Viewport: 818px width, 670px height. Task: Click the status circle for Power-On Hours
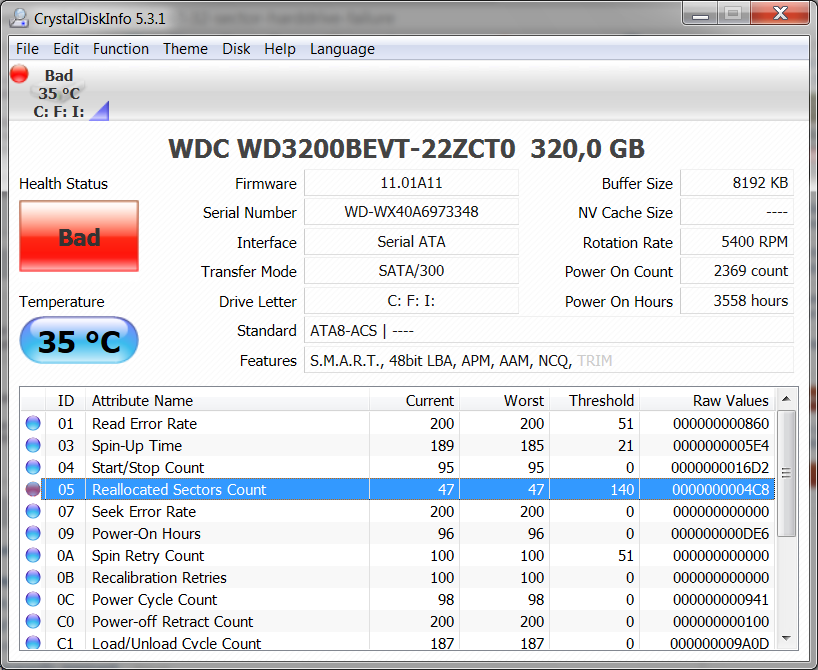[x=33, y=533]
